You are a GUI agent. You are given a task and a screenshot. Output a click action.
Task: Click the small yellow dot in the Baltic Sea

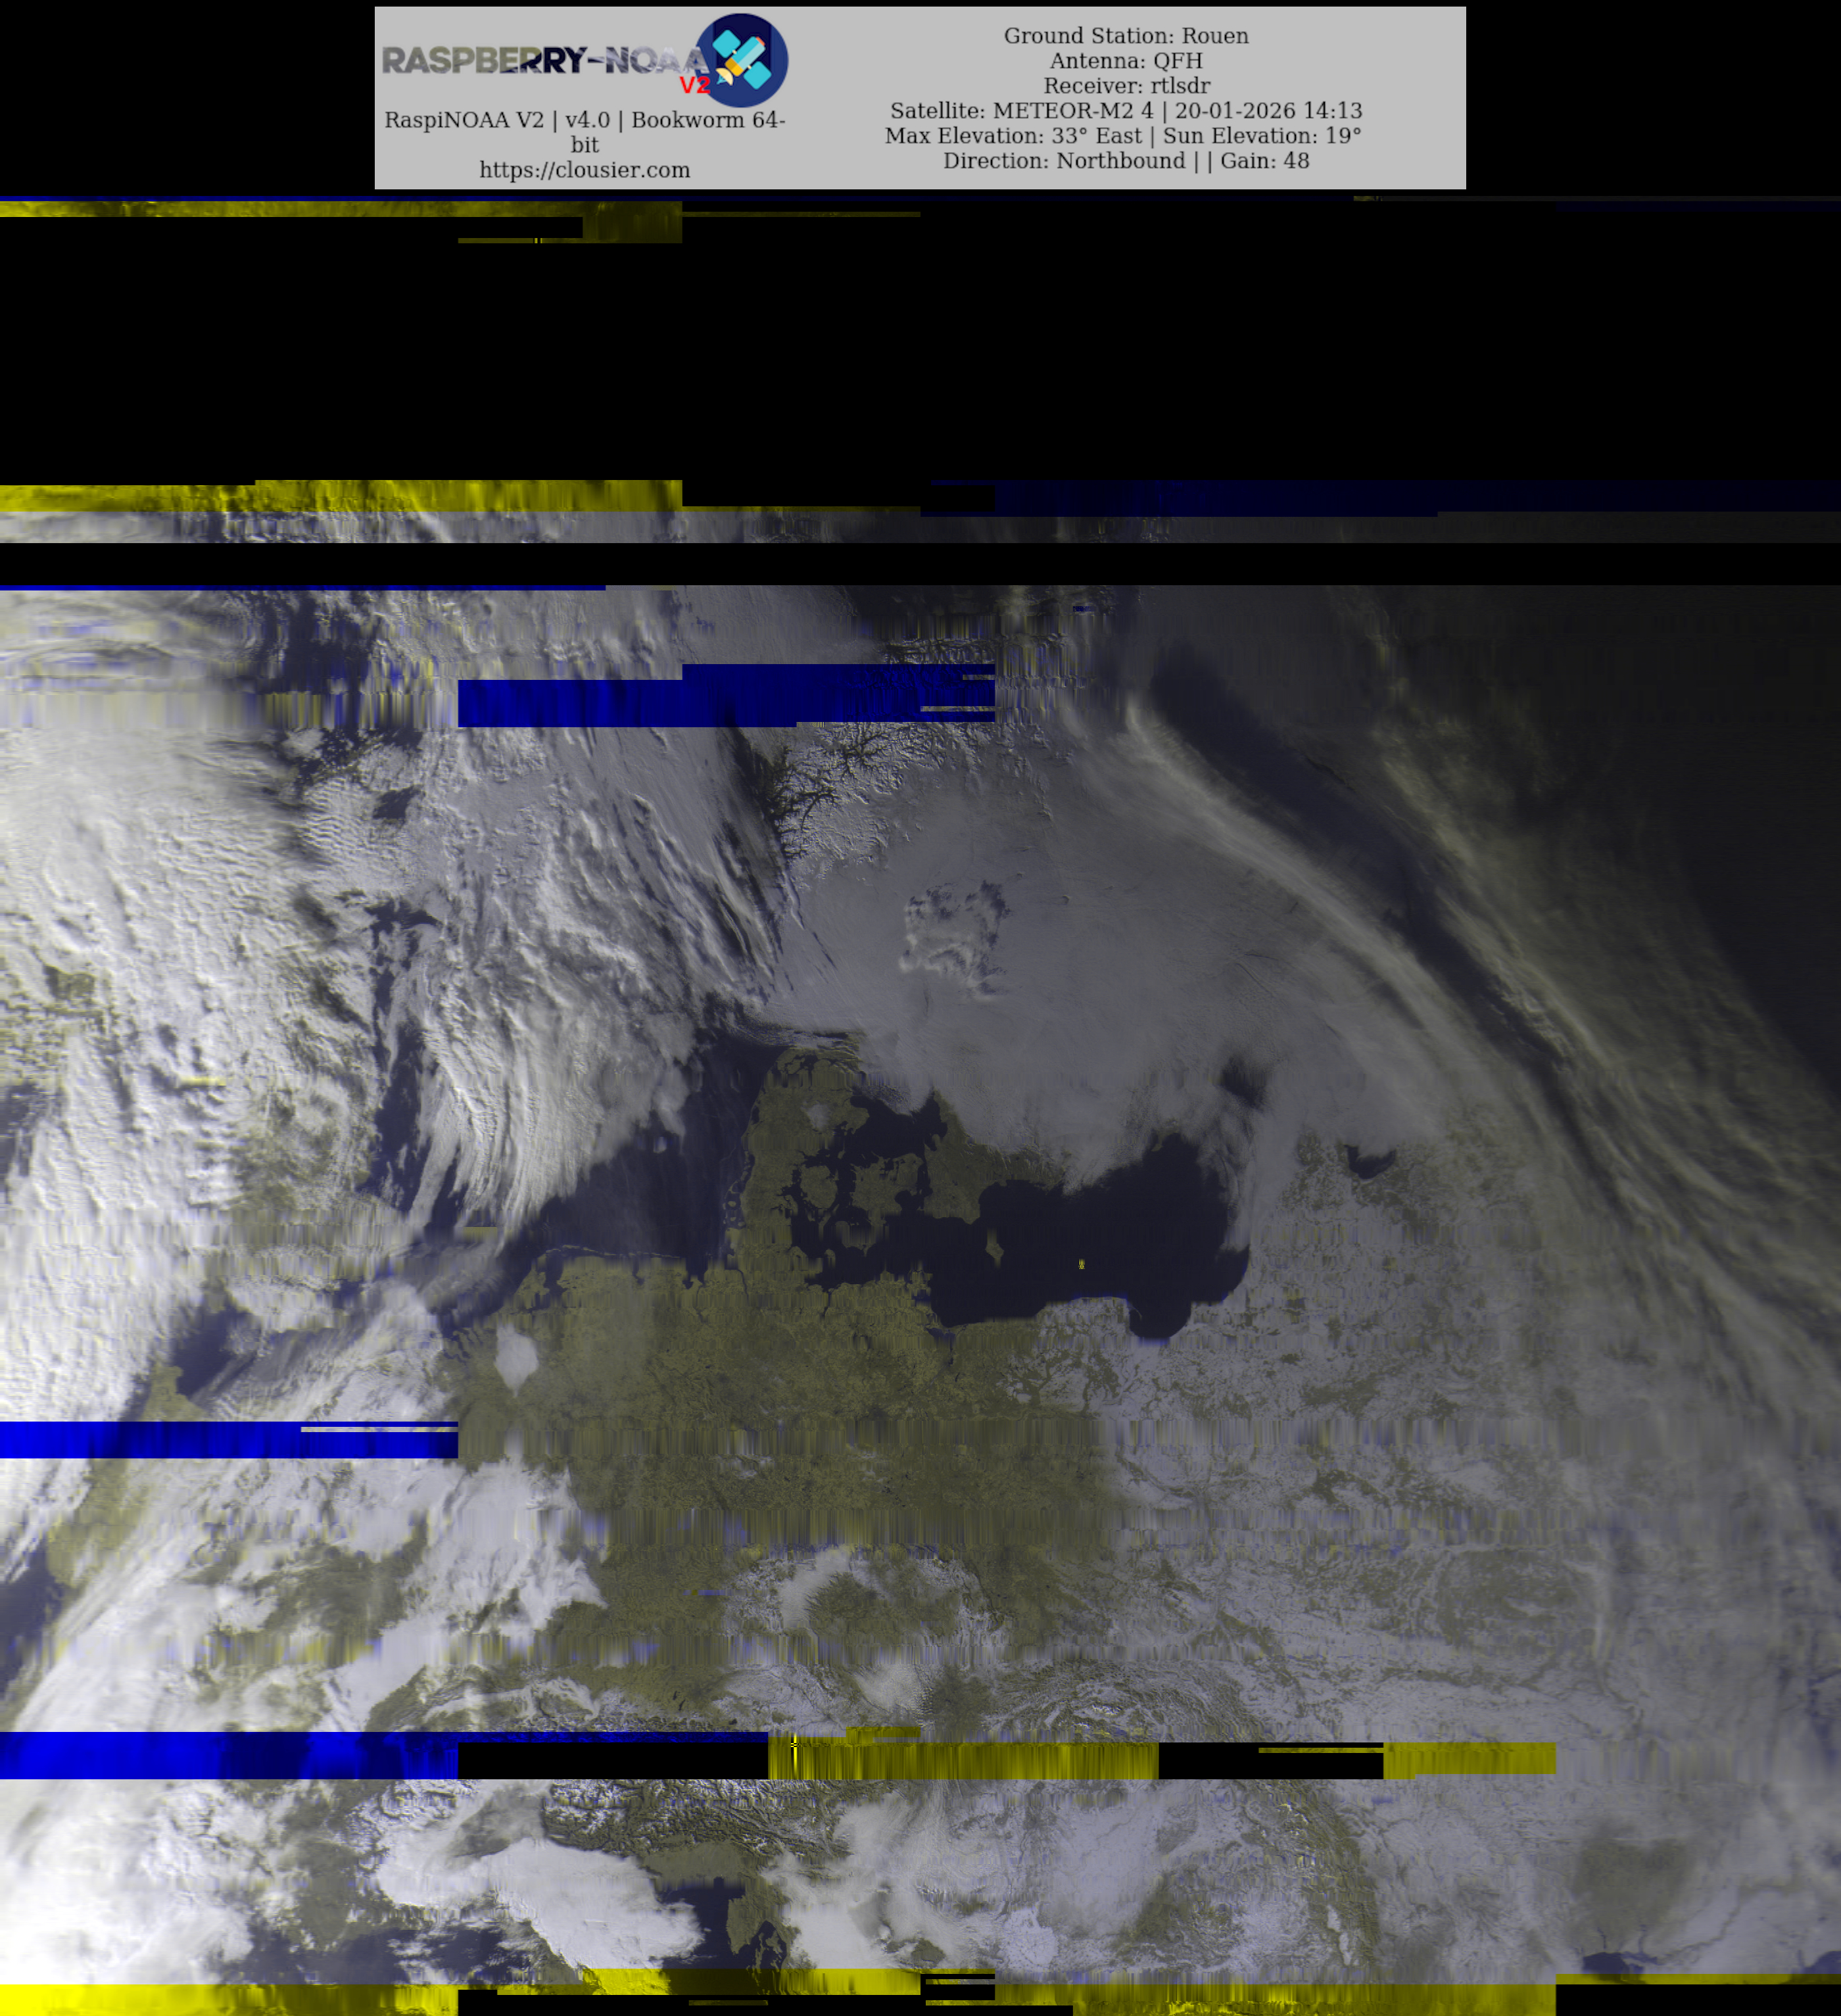pos(1082,1265)
